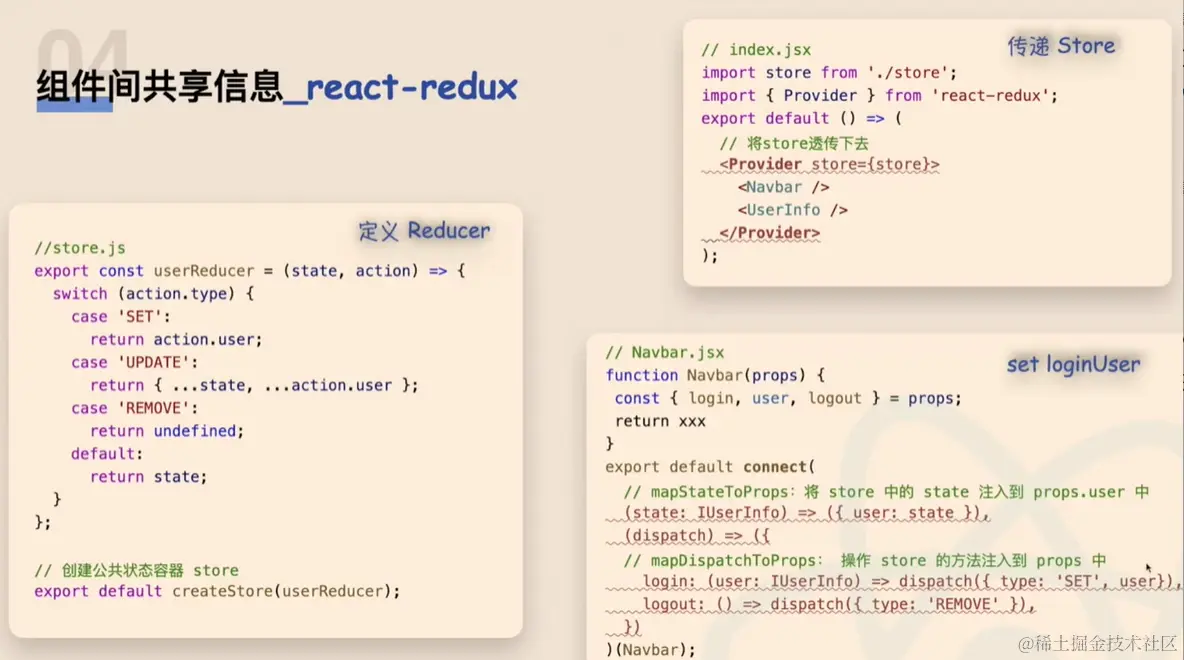The height and width of the screenshot is (660, 1184).
Task: Click the line import store from './store'
Action: click(829, 72)
